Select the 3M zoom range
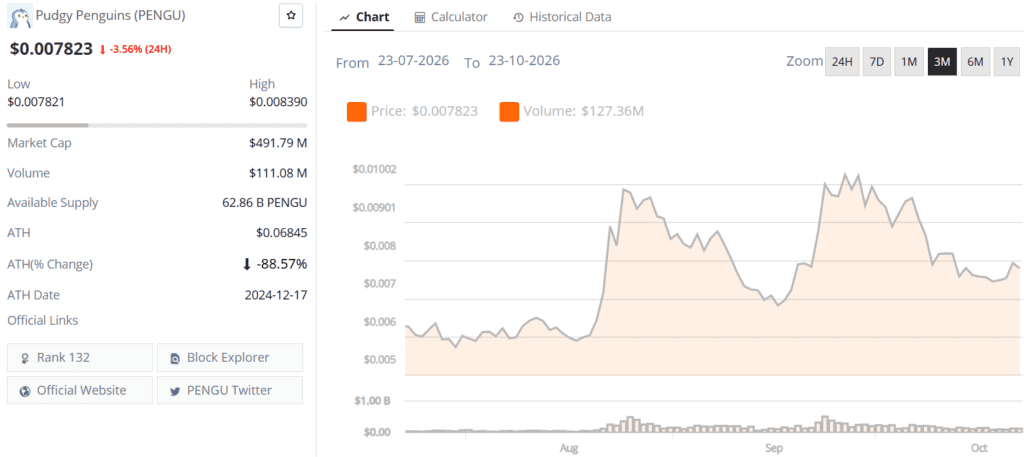 pos(942,62)
